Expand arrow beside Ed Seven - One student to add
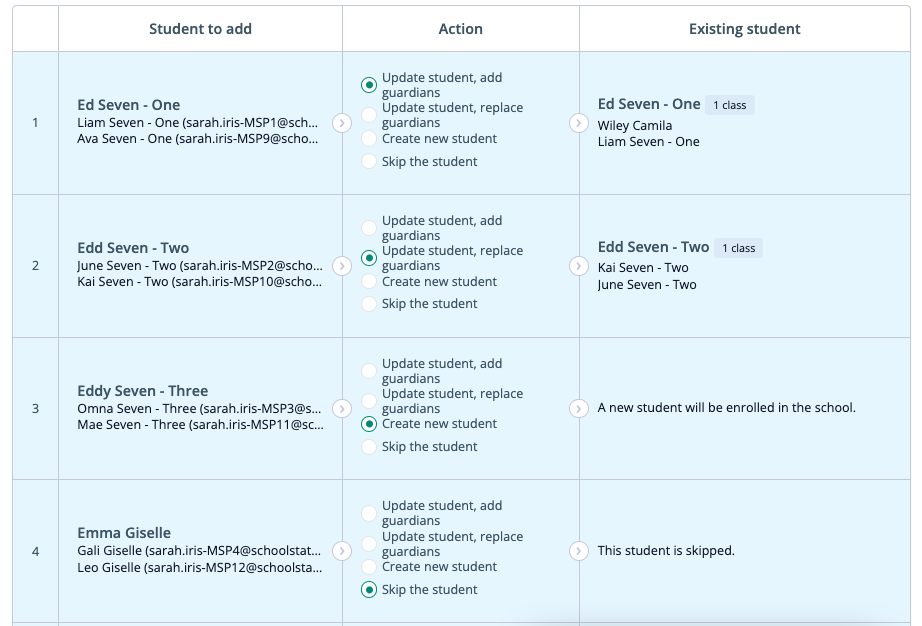This screenshot has width=922, height=626. [x=342, y=123]
